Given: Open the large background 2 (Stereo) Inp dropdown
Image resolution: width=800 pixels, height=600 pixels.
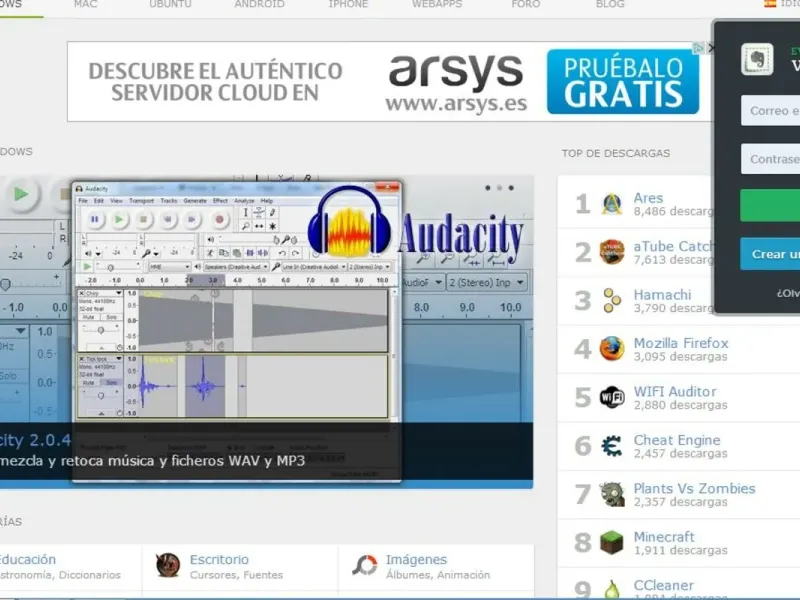Looking at the screenshot, I should click(486, 282).
